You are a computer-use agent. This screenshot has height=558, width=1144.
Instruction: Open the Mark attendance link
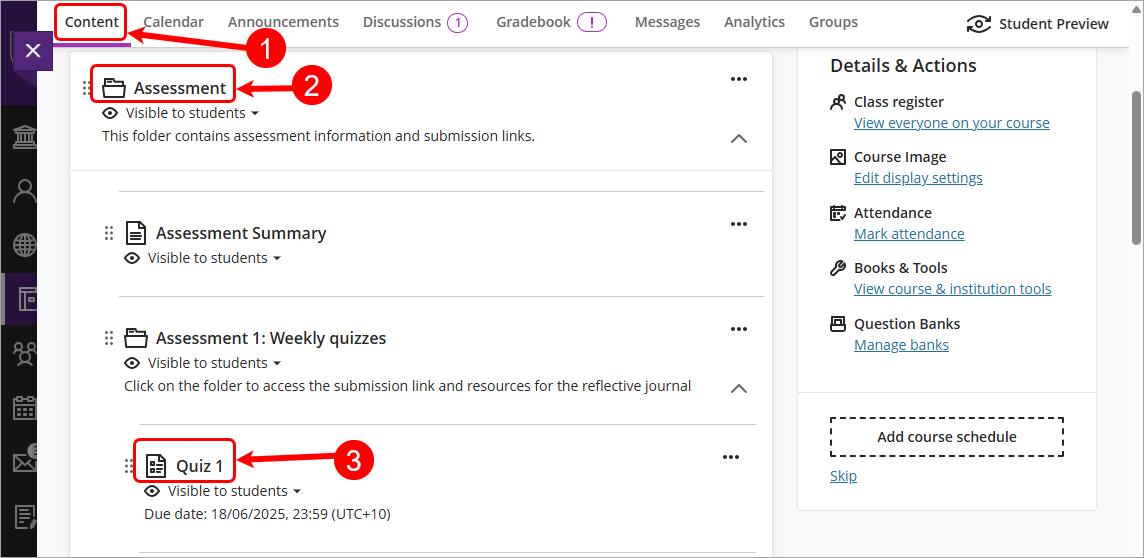pyautogui.click(x=909, y=234)
